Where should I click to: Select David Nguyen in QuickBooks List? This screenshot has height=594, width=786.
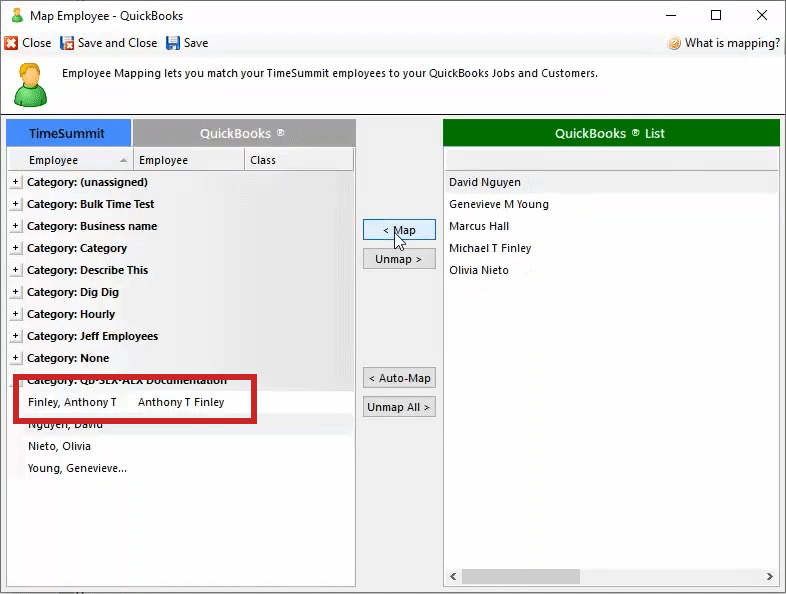point(611,182)
